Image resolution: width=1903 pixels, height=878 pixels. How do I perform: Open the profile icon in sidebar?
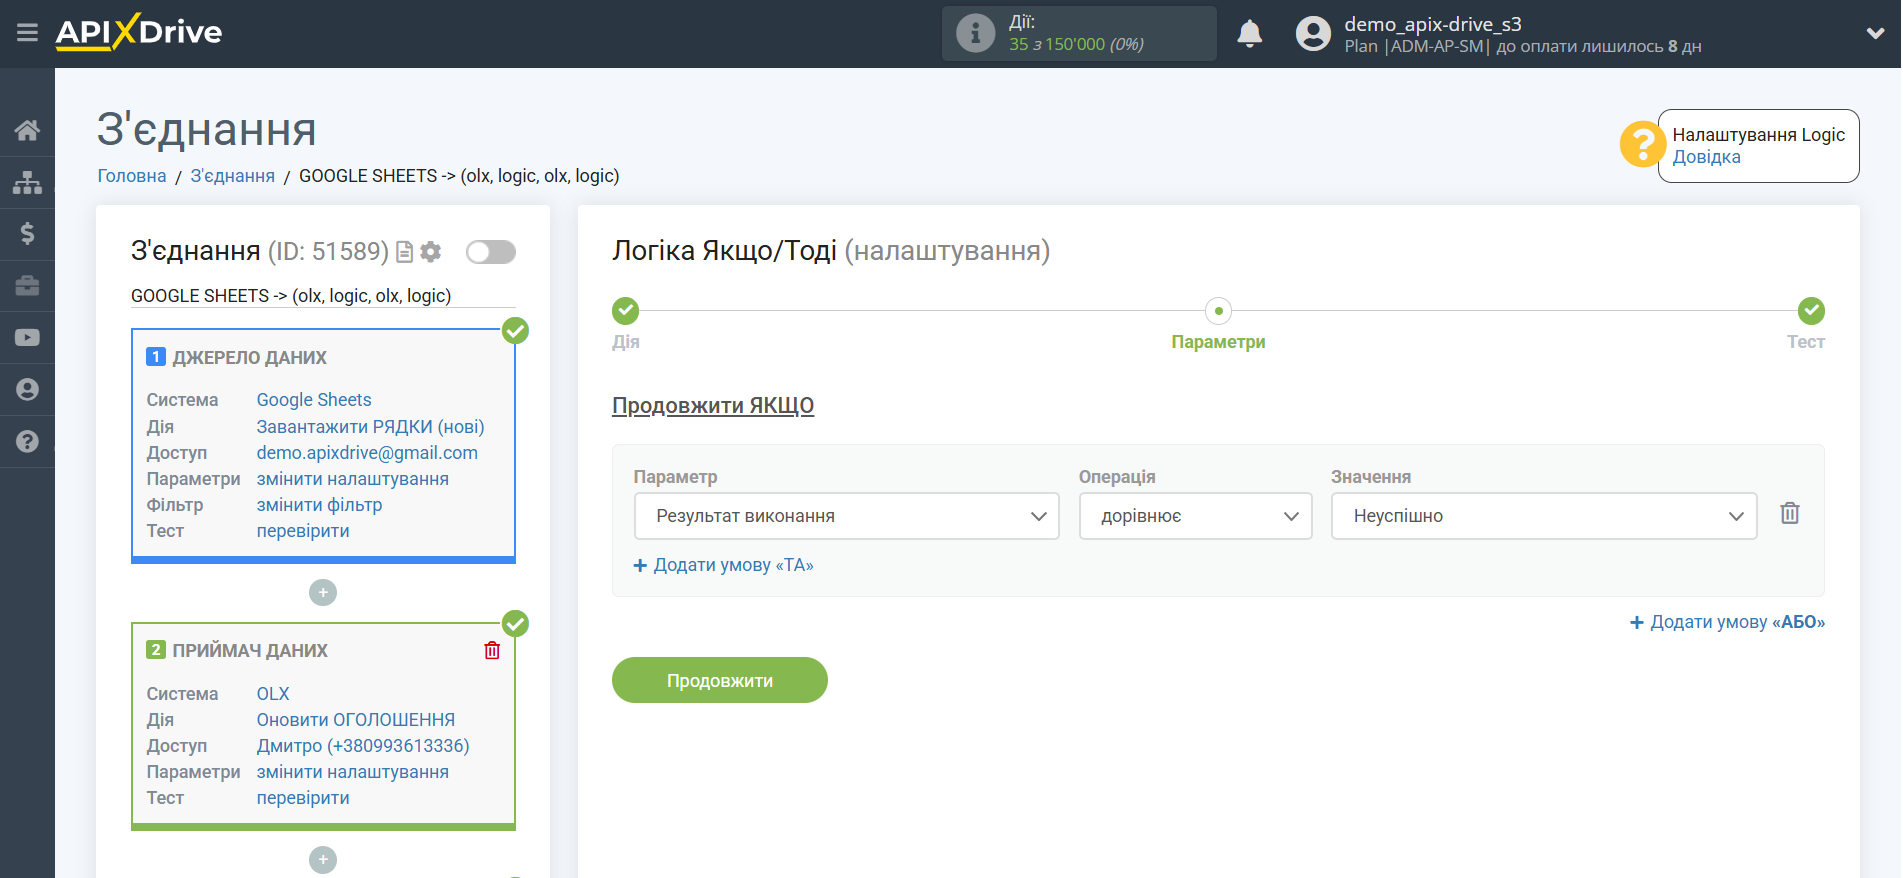click(x=27, y=390)
